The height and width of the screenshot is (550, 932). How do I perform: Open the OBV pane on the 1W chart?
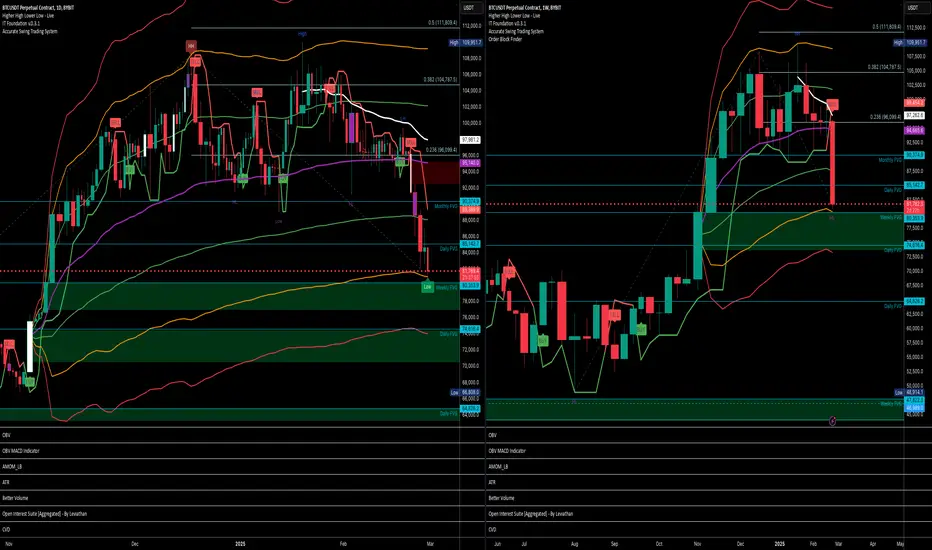click(x=492, y=435)
